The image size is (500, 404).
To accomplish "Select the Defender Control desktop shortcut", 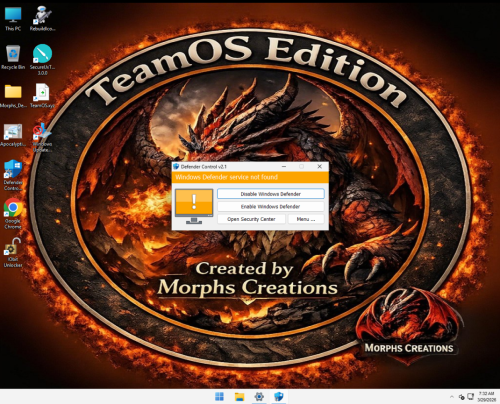I will coord(13,175).
